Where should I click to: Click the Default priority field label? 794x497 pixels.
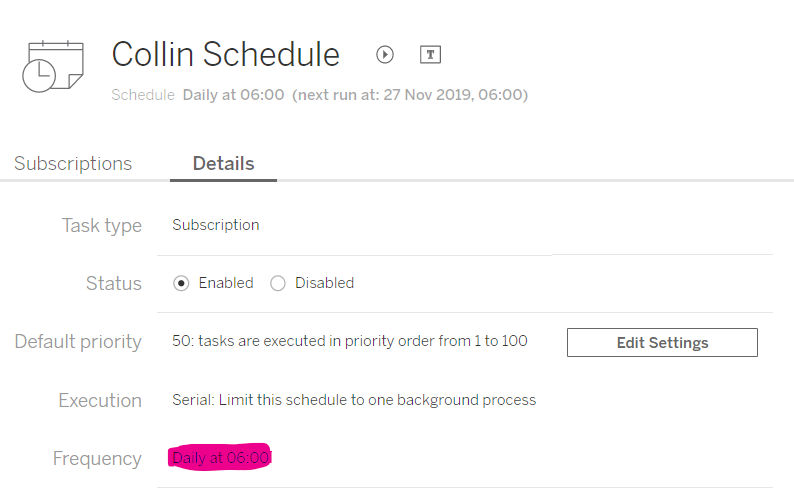(x=78, y=341)
